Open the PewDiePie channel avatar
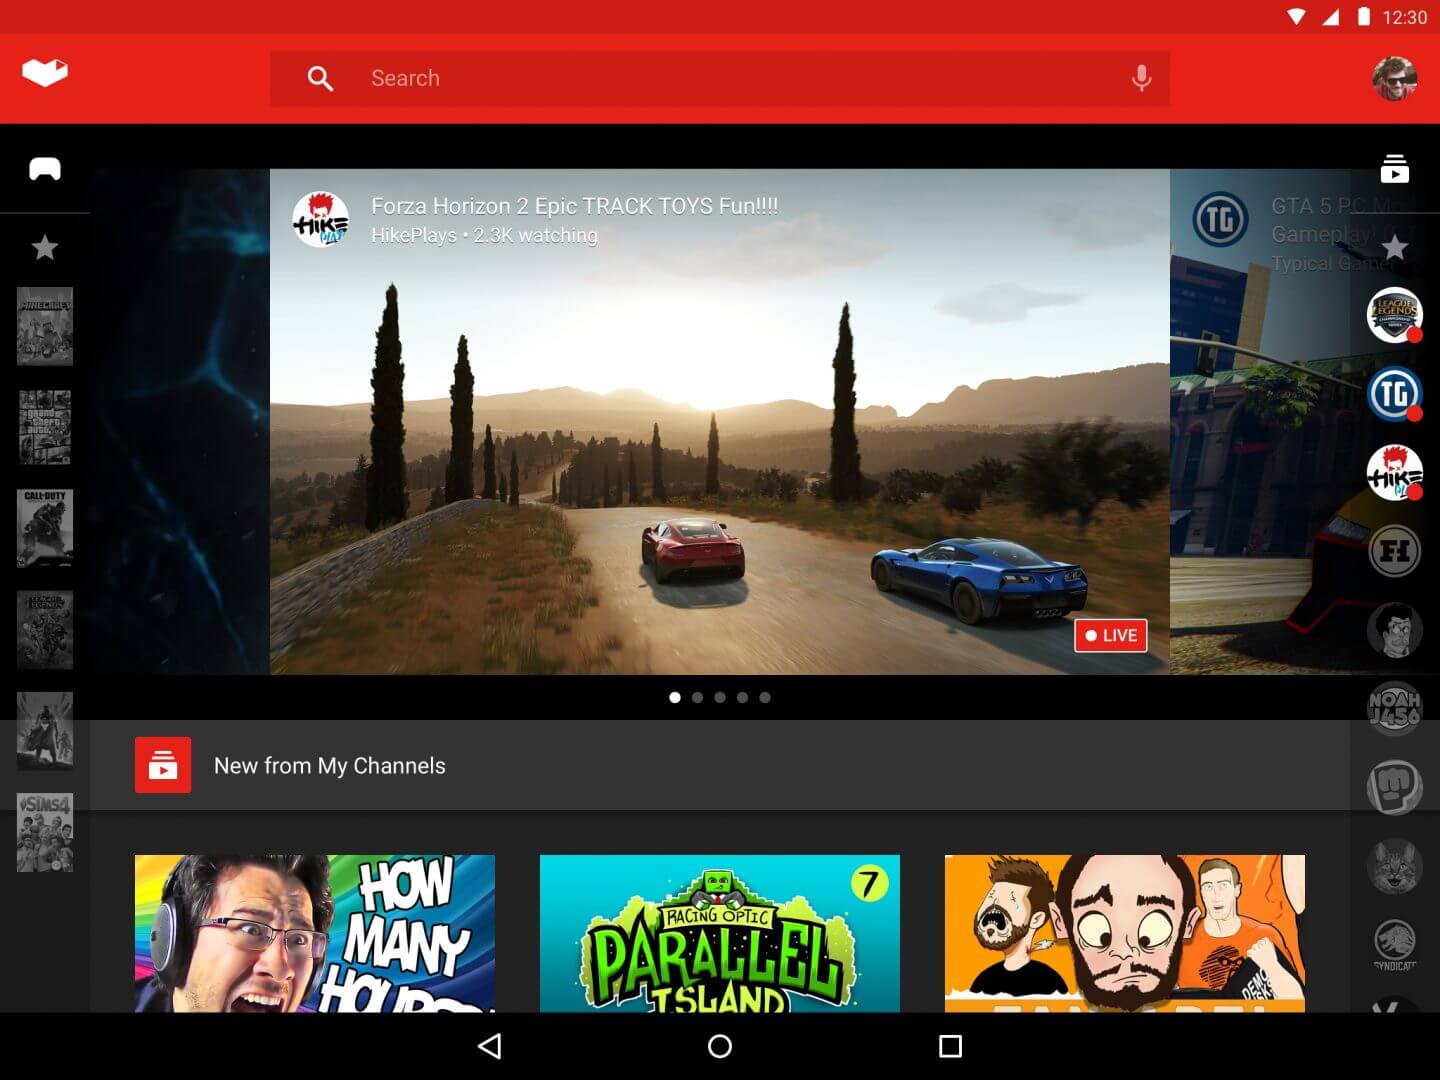Viewport: 1440px width, 1080px height. 1395,787
